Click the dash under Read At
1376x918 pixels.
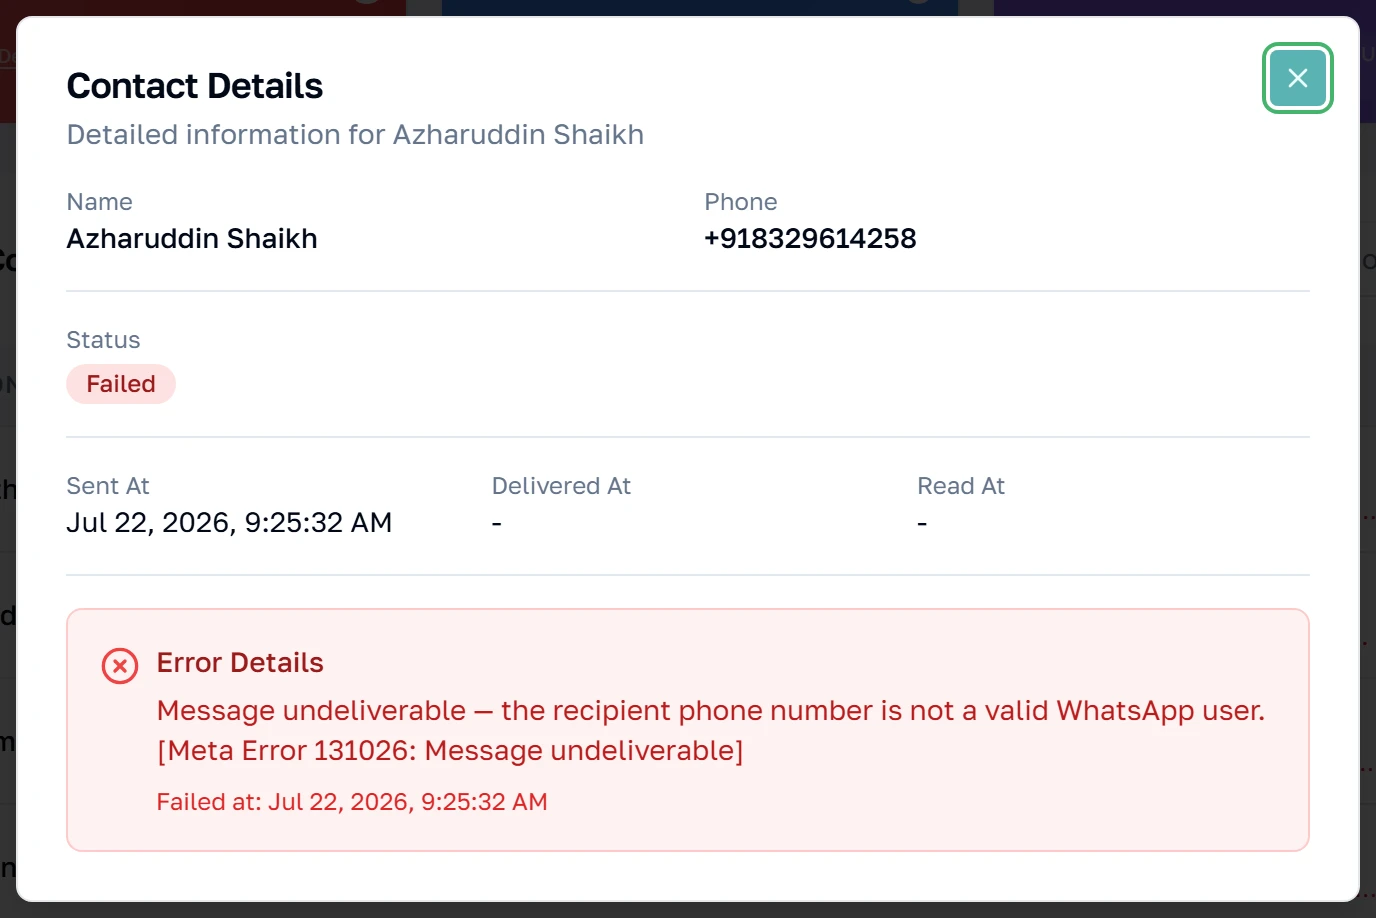click(x=922, y=523)
